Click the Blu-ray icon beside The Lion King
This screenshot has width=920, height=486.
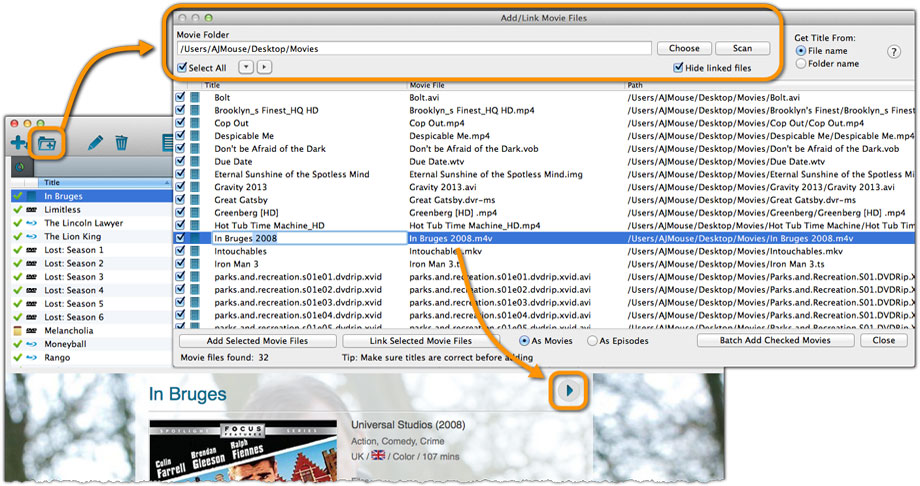(32, 237)
